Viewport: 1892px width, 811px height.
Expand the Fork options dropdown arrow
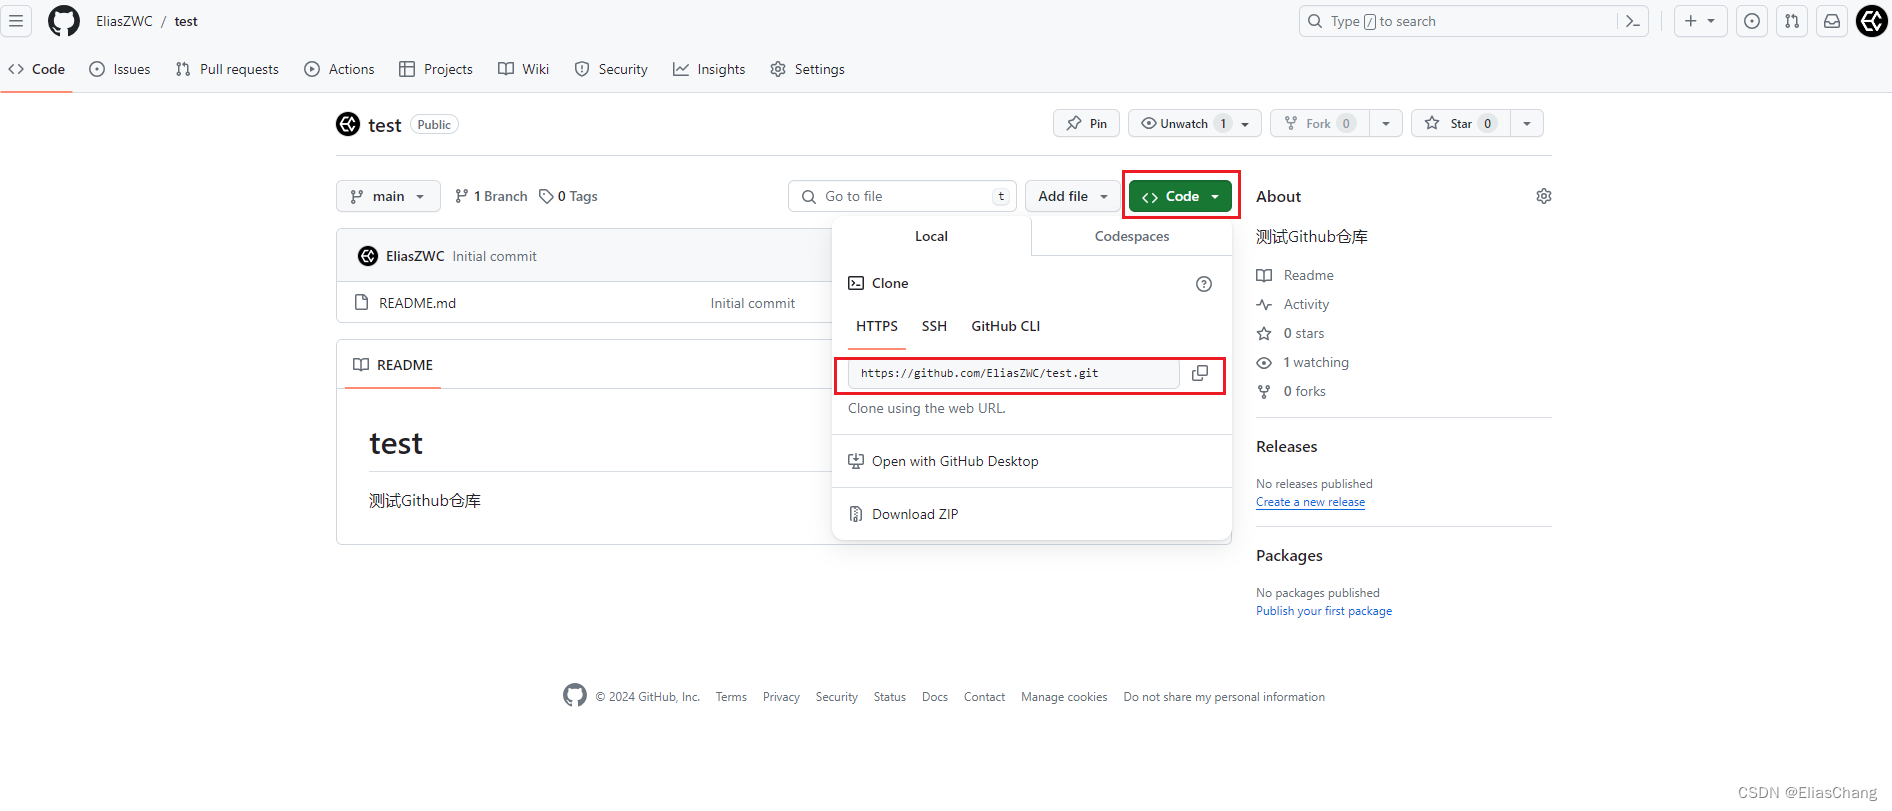point(1386,123)
